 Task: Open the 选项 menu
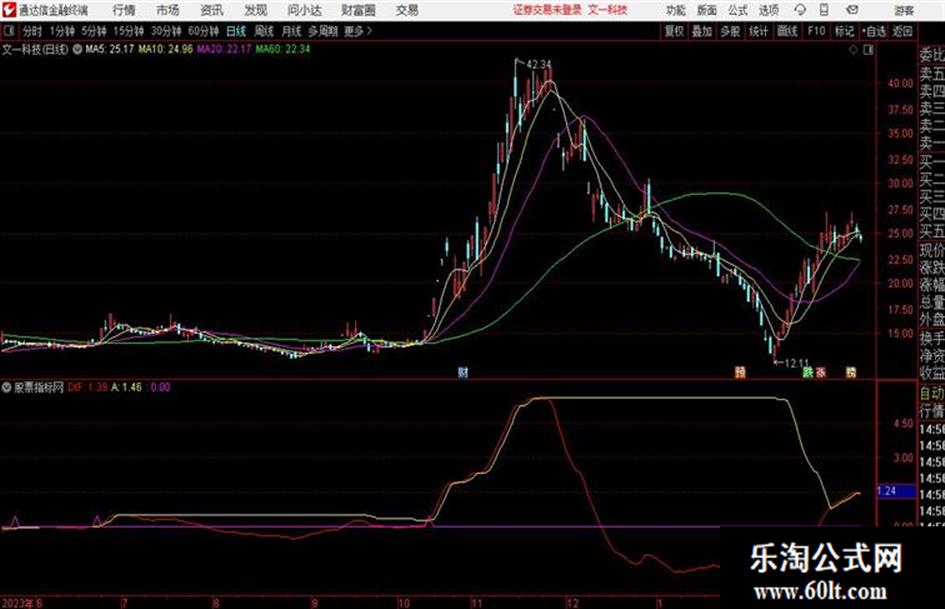pos(769,10)
